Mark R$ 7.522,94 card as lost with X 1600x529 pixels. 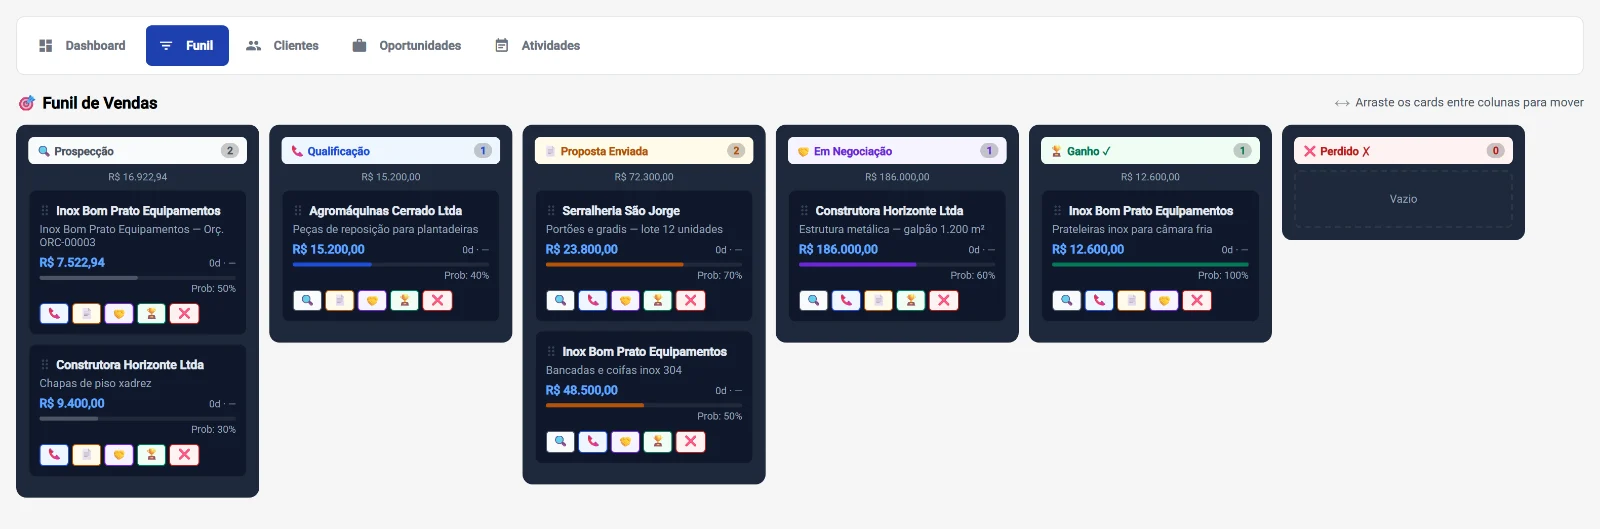point(184,314)
